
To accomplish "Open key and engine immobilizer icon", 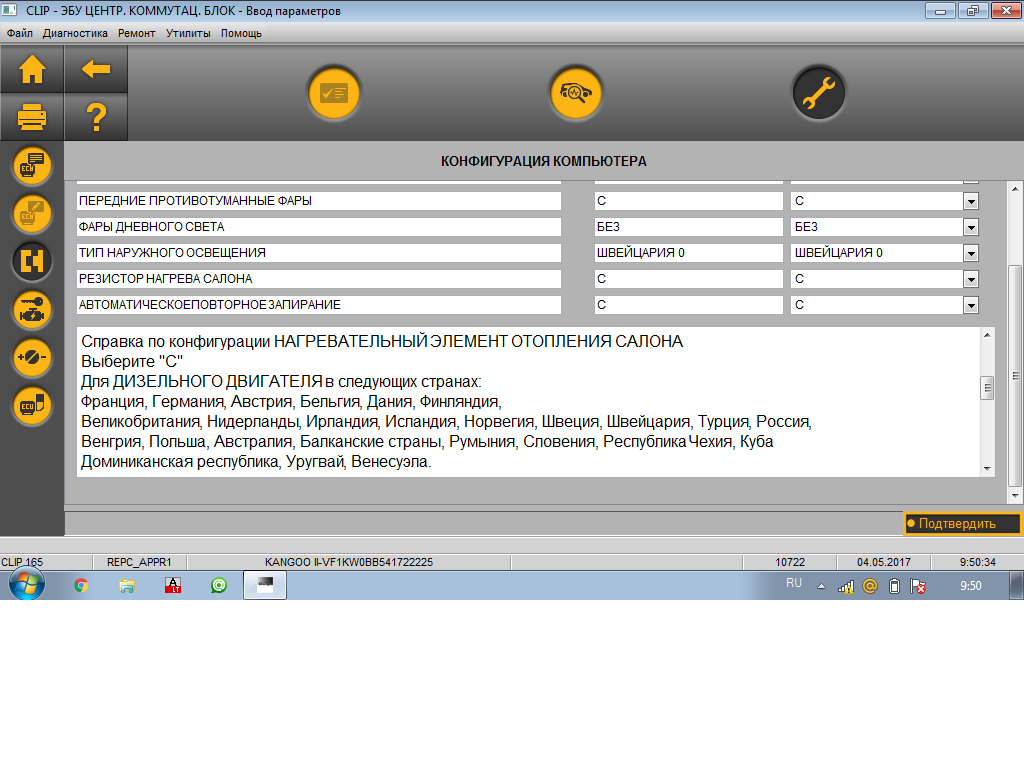I will (x=32, y=310).
